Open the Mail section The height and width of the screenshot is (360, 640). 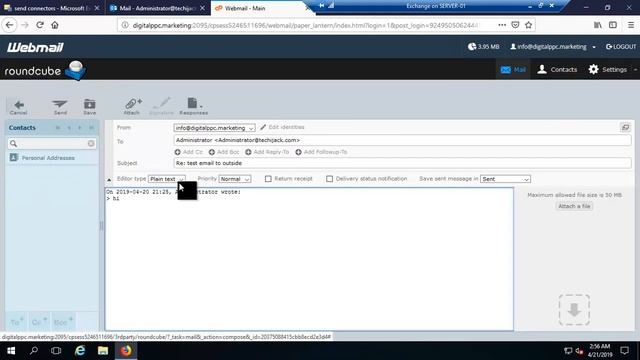click(513, 69)
